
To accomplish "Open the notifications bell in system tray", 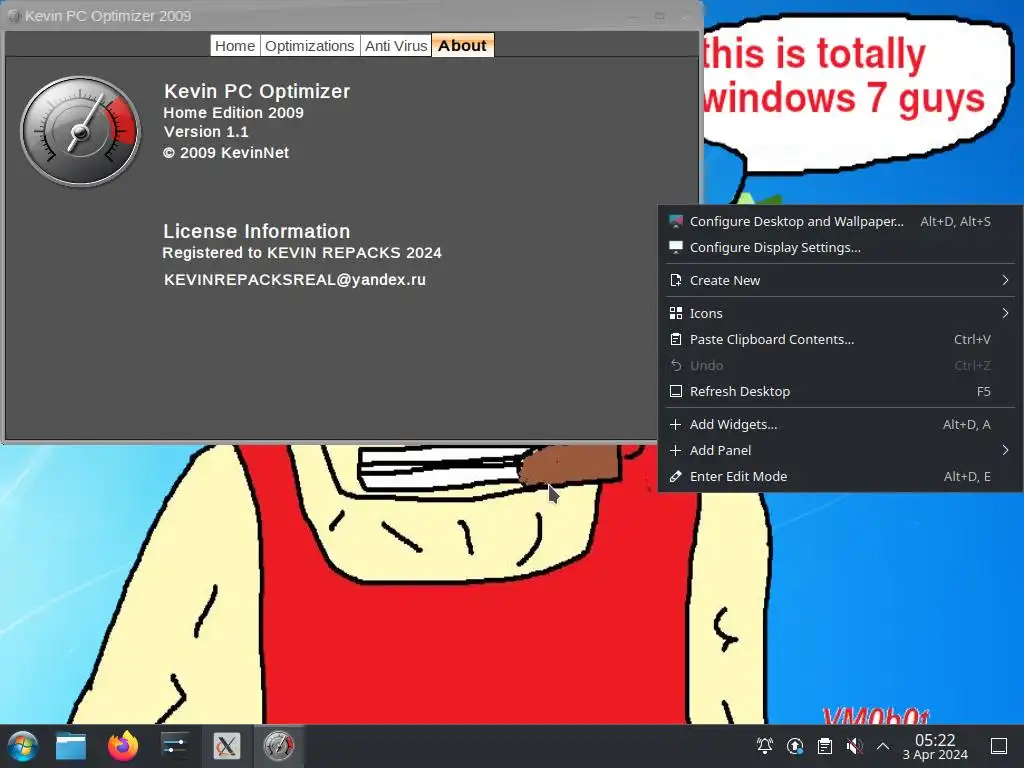I will click(x=765, y=746).
